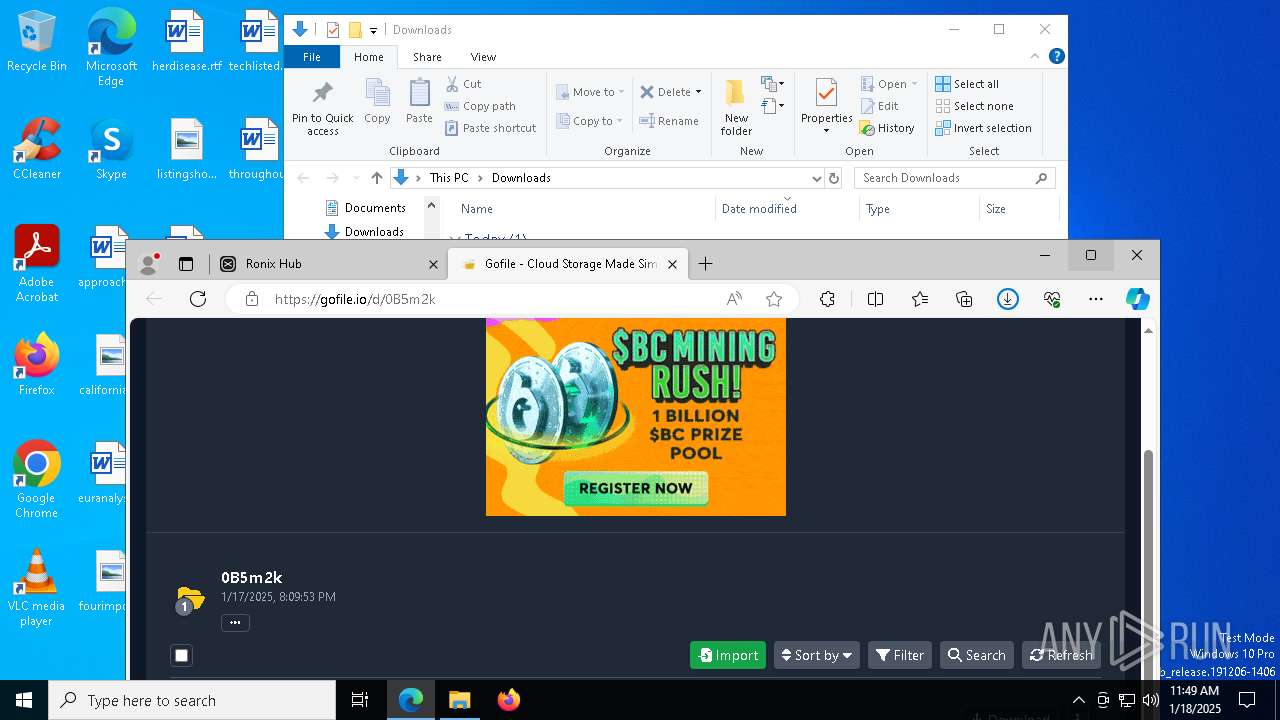Toggle the select-all checkbox in Gofile
The width and height of the screenshot is (1280, 720).
(x=181, y=655)
